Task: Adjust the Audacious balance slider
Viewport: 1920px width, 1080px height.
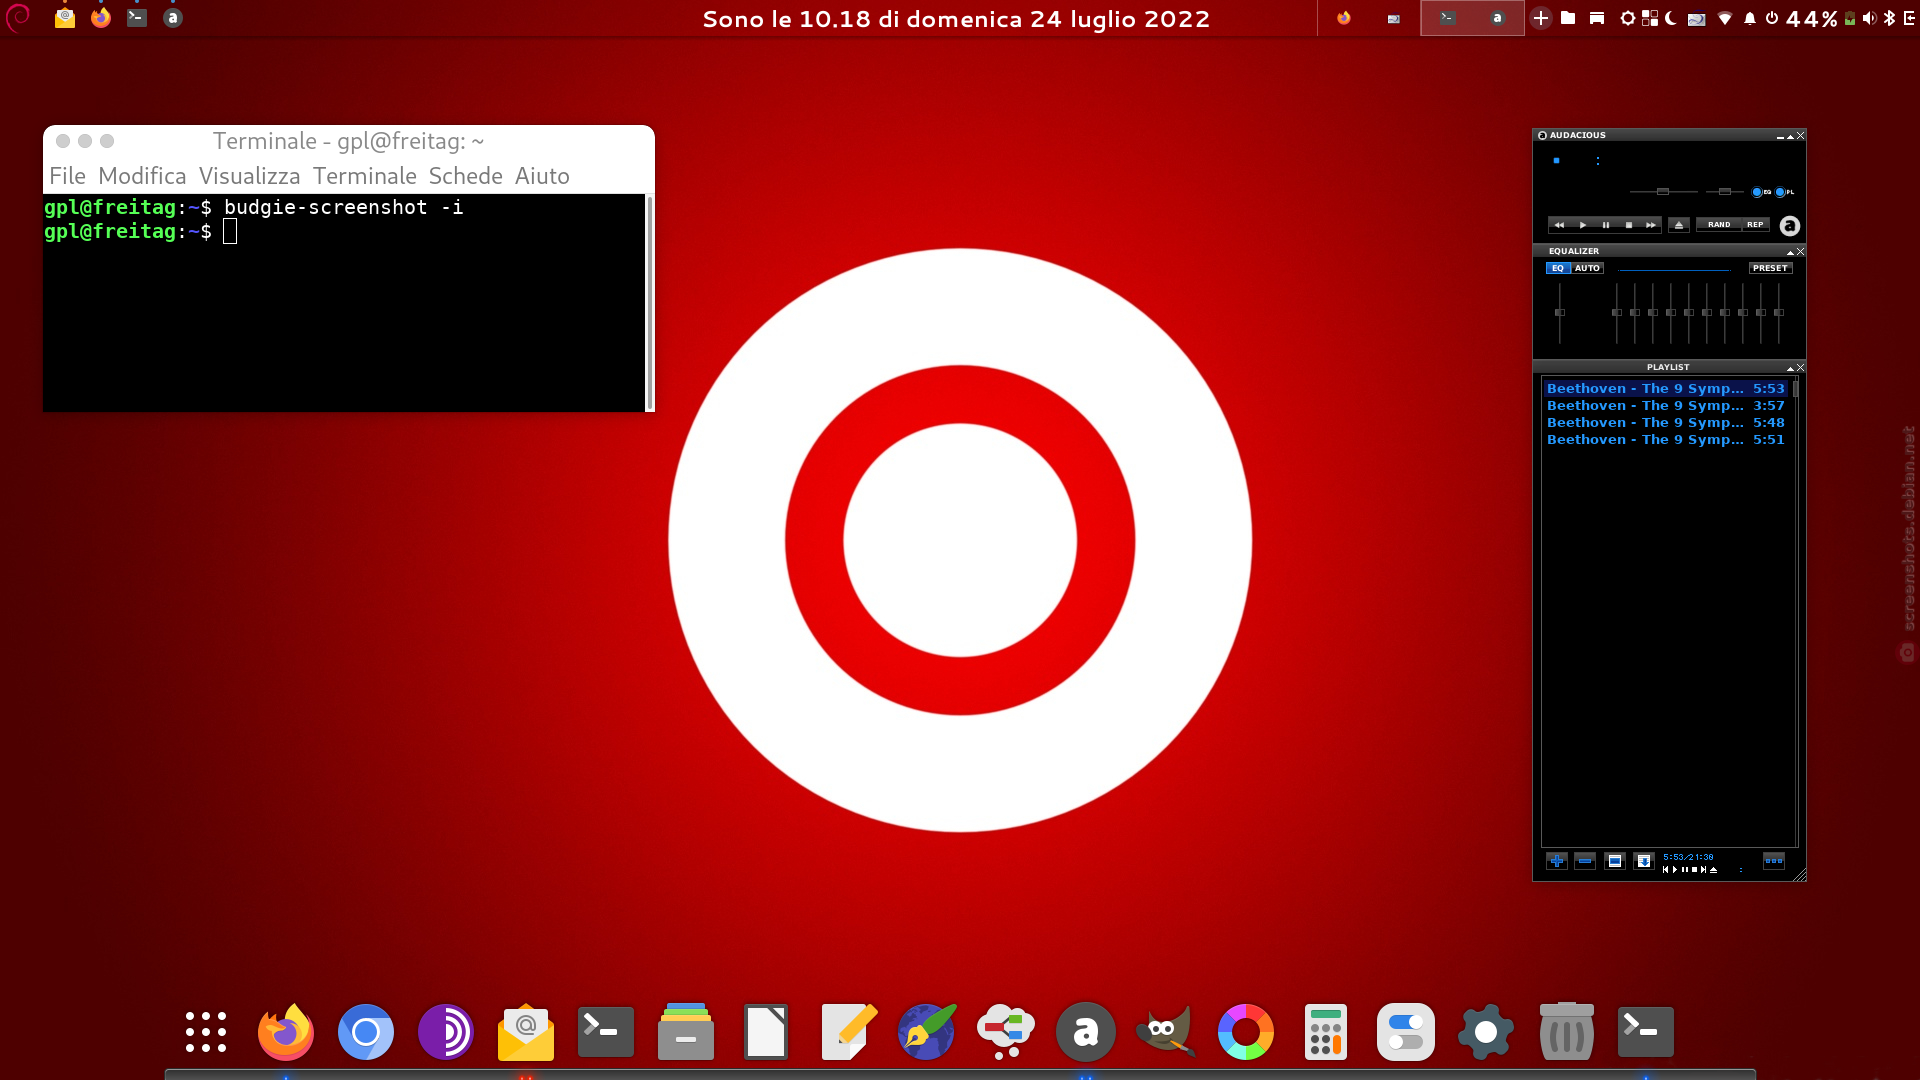Action: point(1725,191)
